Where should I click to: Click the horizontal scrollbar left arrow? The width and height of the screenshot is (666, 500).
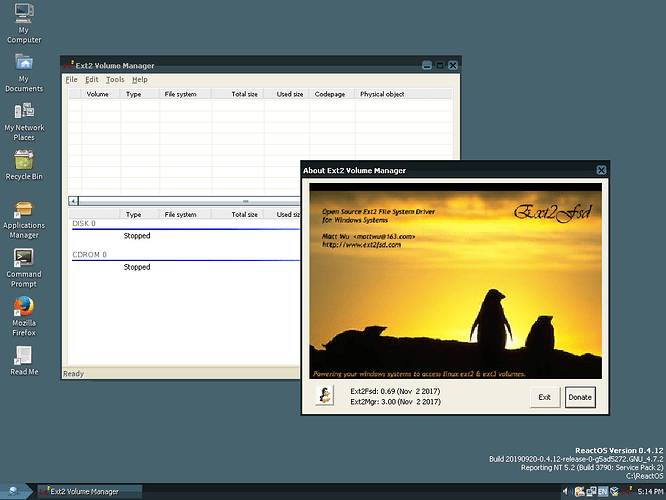click(73, 201)
